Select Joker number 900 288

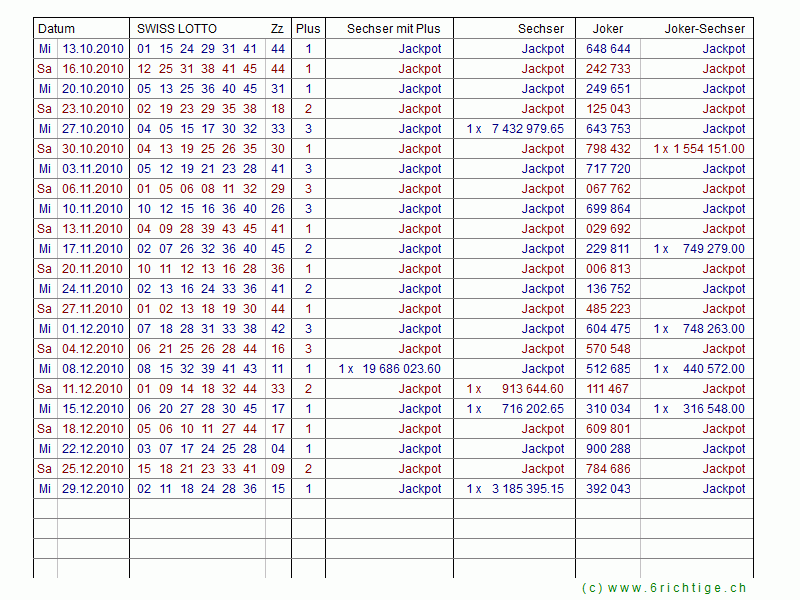click(608, 449)
